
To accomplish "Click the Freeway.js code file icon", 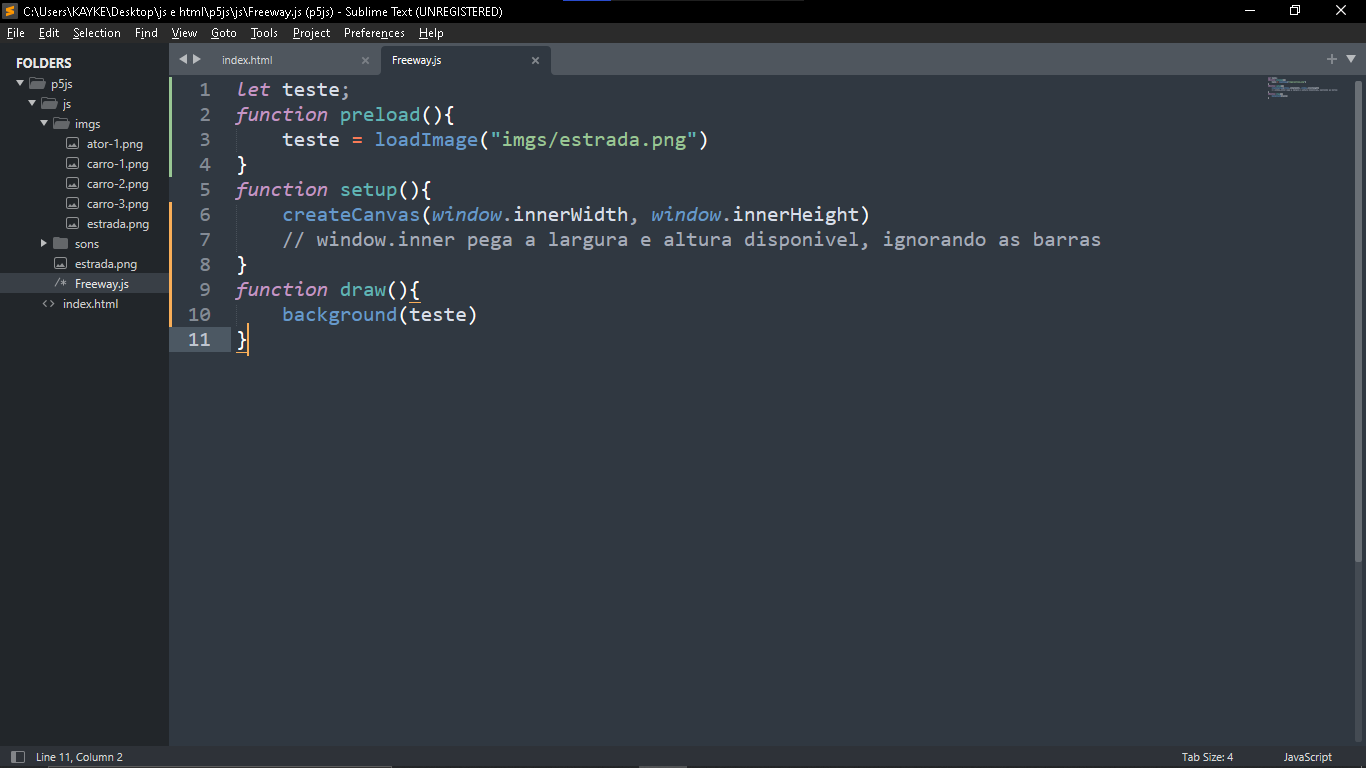I will pos(60,284).
